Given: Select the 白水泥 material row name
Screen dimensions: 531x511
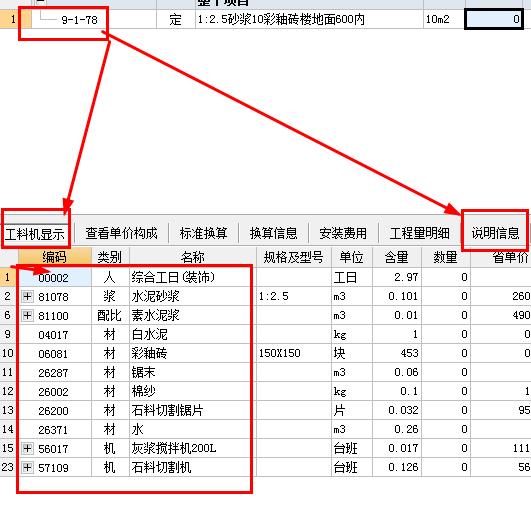Looking at the screenshot, I should pos(192,335).
